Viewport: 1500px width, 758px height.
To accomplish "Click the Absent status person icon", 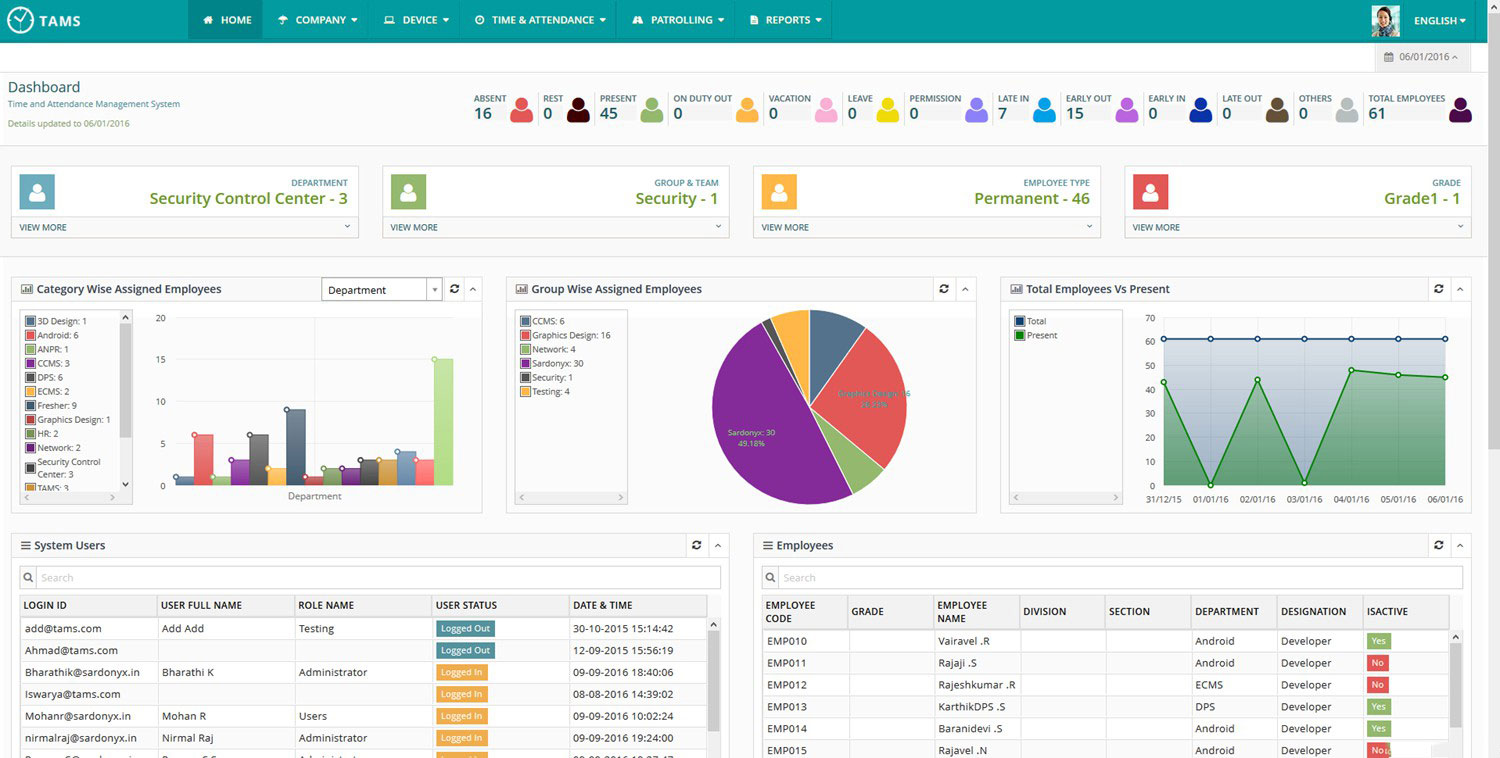I will click(521, 110).
